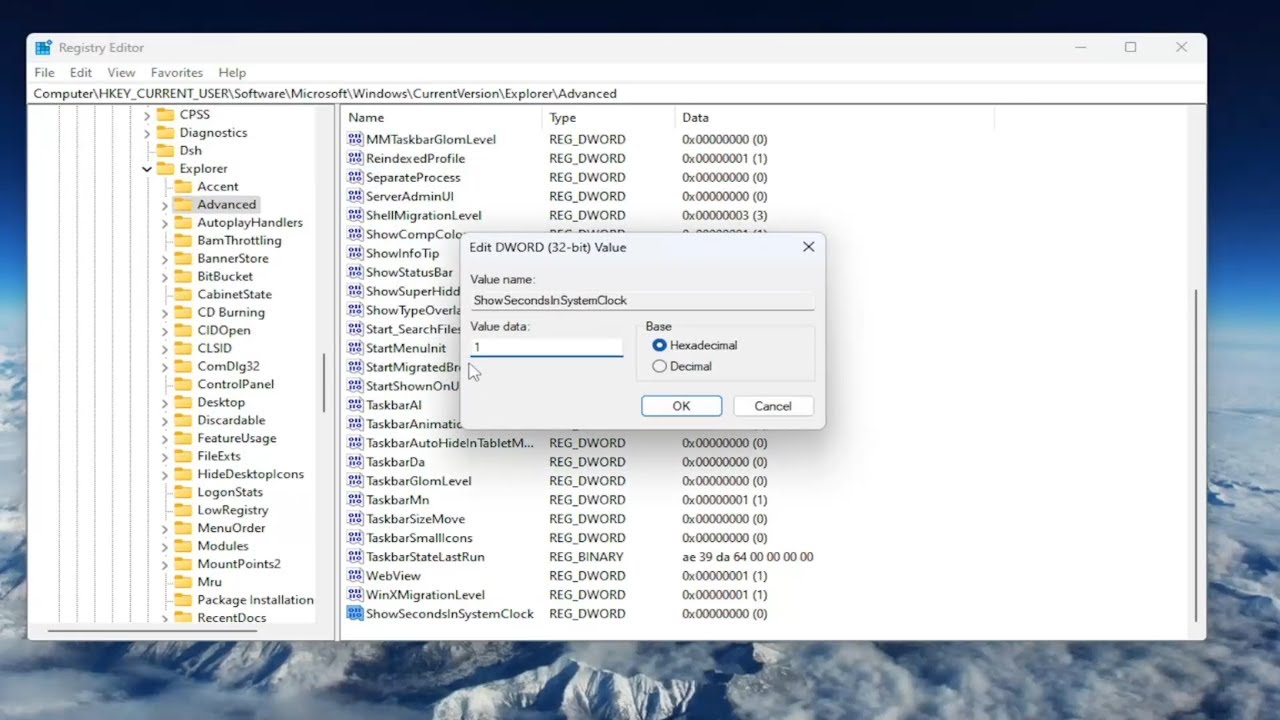Select the FeatureUsage tree item
The height and width of the screenshot is (720, 1280).
point(237,438)
